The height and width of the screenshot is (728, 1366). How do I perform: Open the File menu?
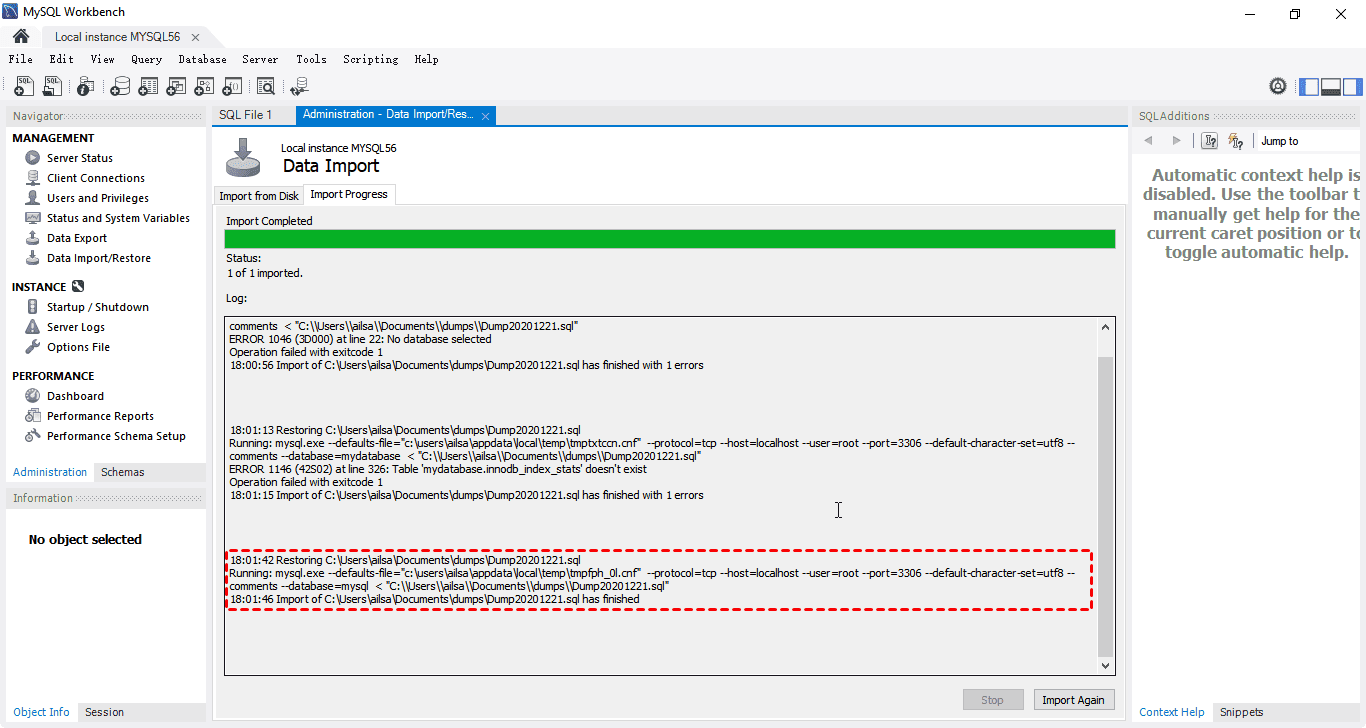tap(21, 59)
